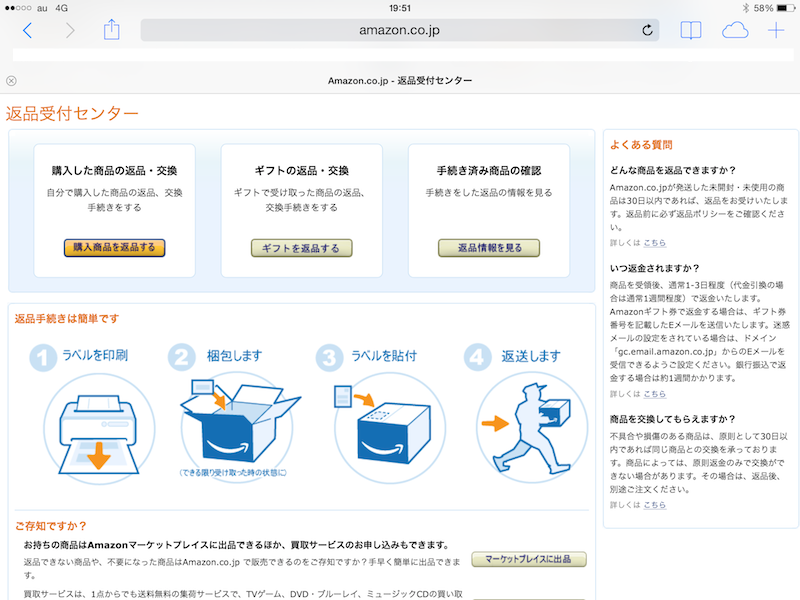Add a new tab with plus icon
800x600 pixels.
pyautogui.click(x=776, y=30)
